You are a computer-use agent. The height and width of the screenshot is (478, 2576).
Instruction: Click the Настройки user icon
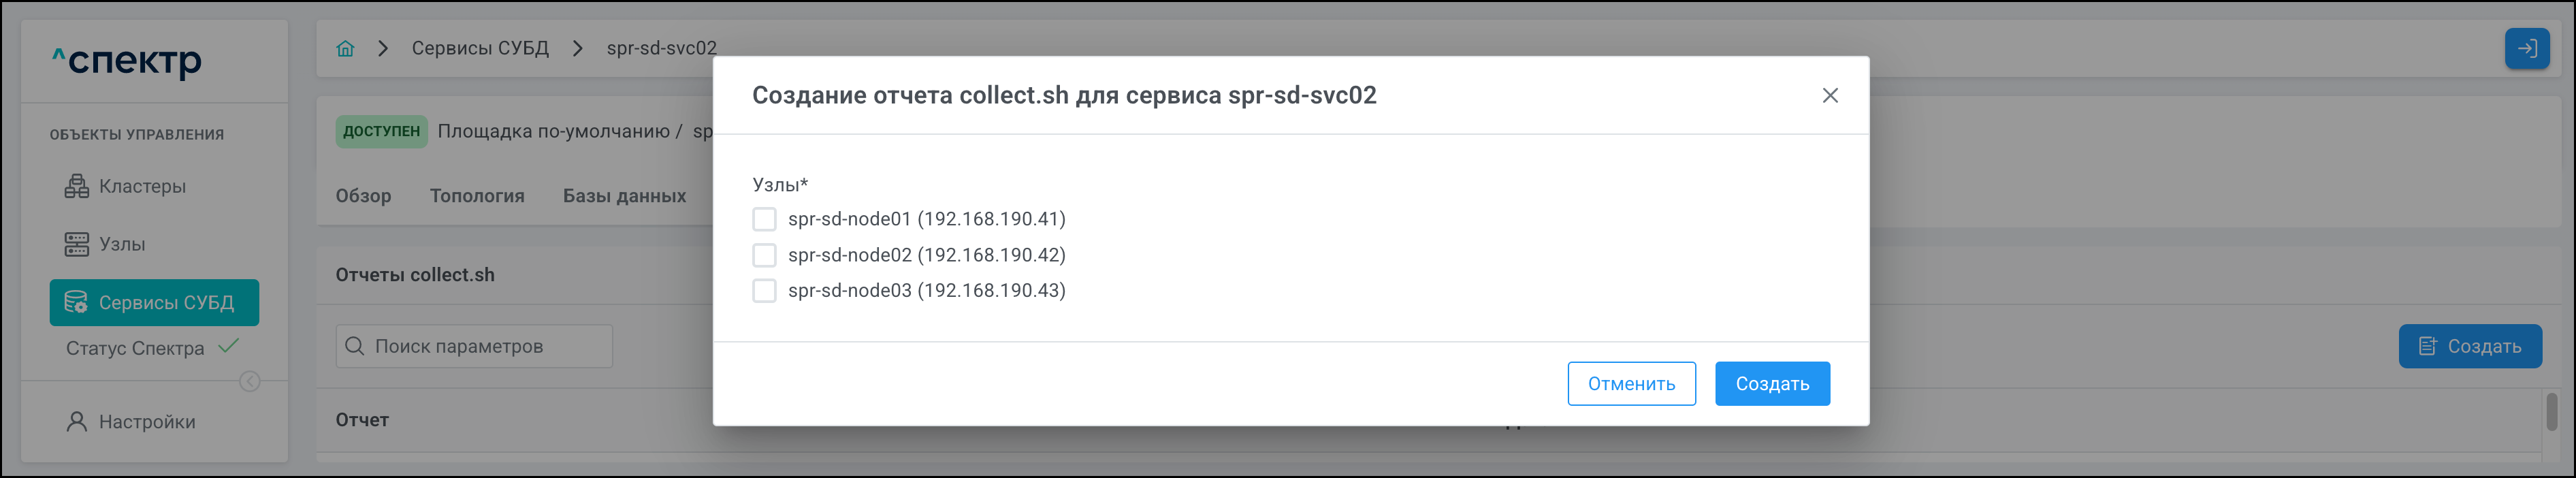coord(77,422)
